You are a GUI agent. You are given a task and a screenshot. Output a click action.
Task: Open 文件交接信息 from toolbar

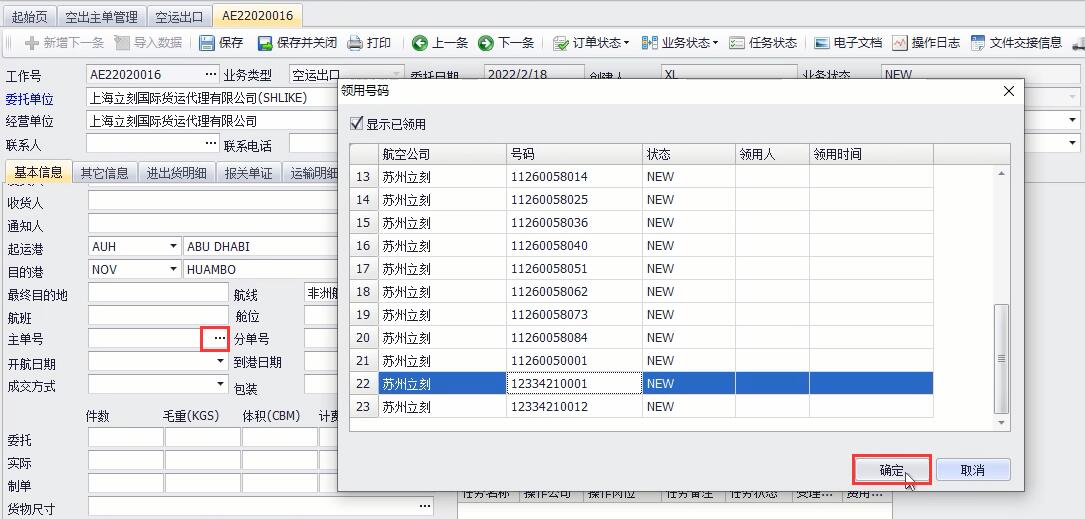[x=1016, y=43]
